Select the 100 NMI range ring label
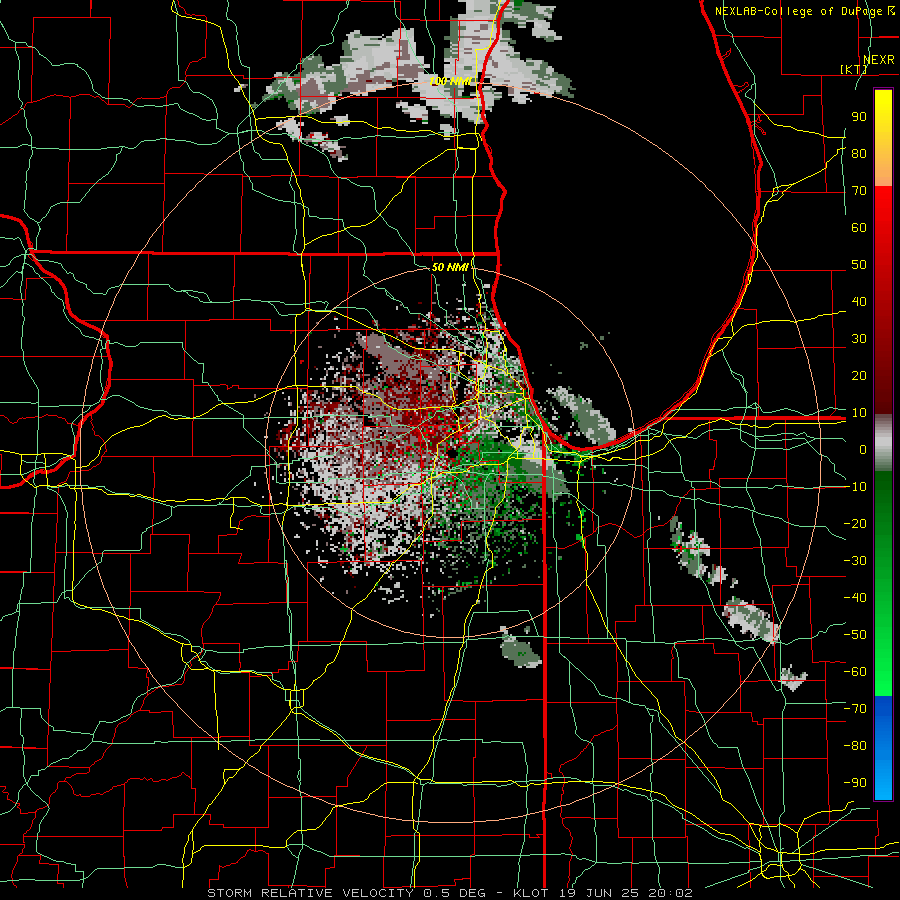Screen dimensions: 900x900 (x=450, y=81)
